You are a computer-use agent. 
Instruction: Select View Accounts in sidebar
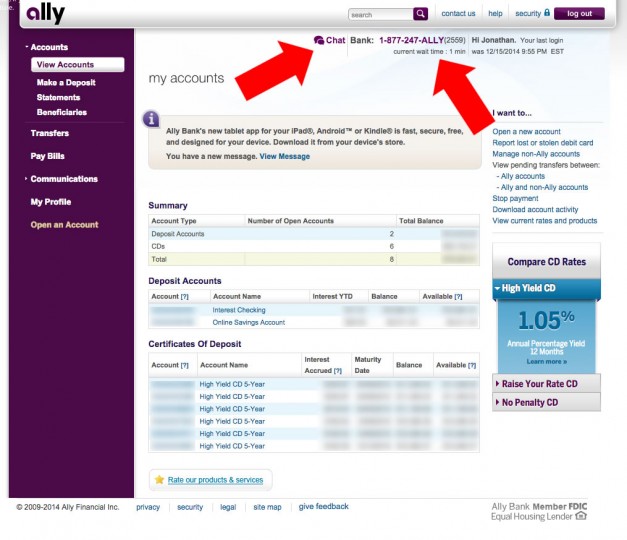[78, 64]
